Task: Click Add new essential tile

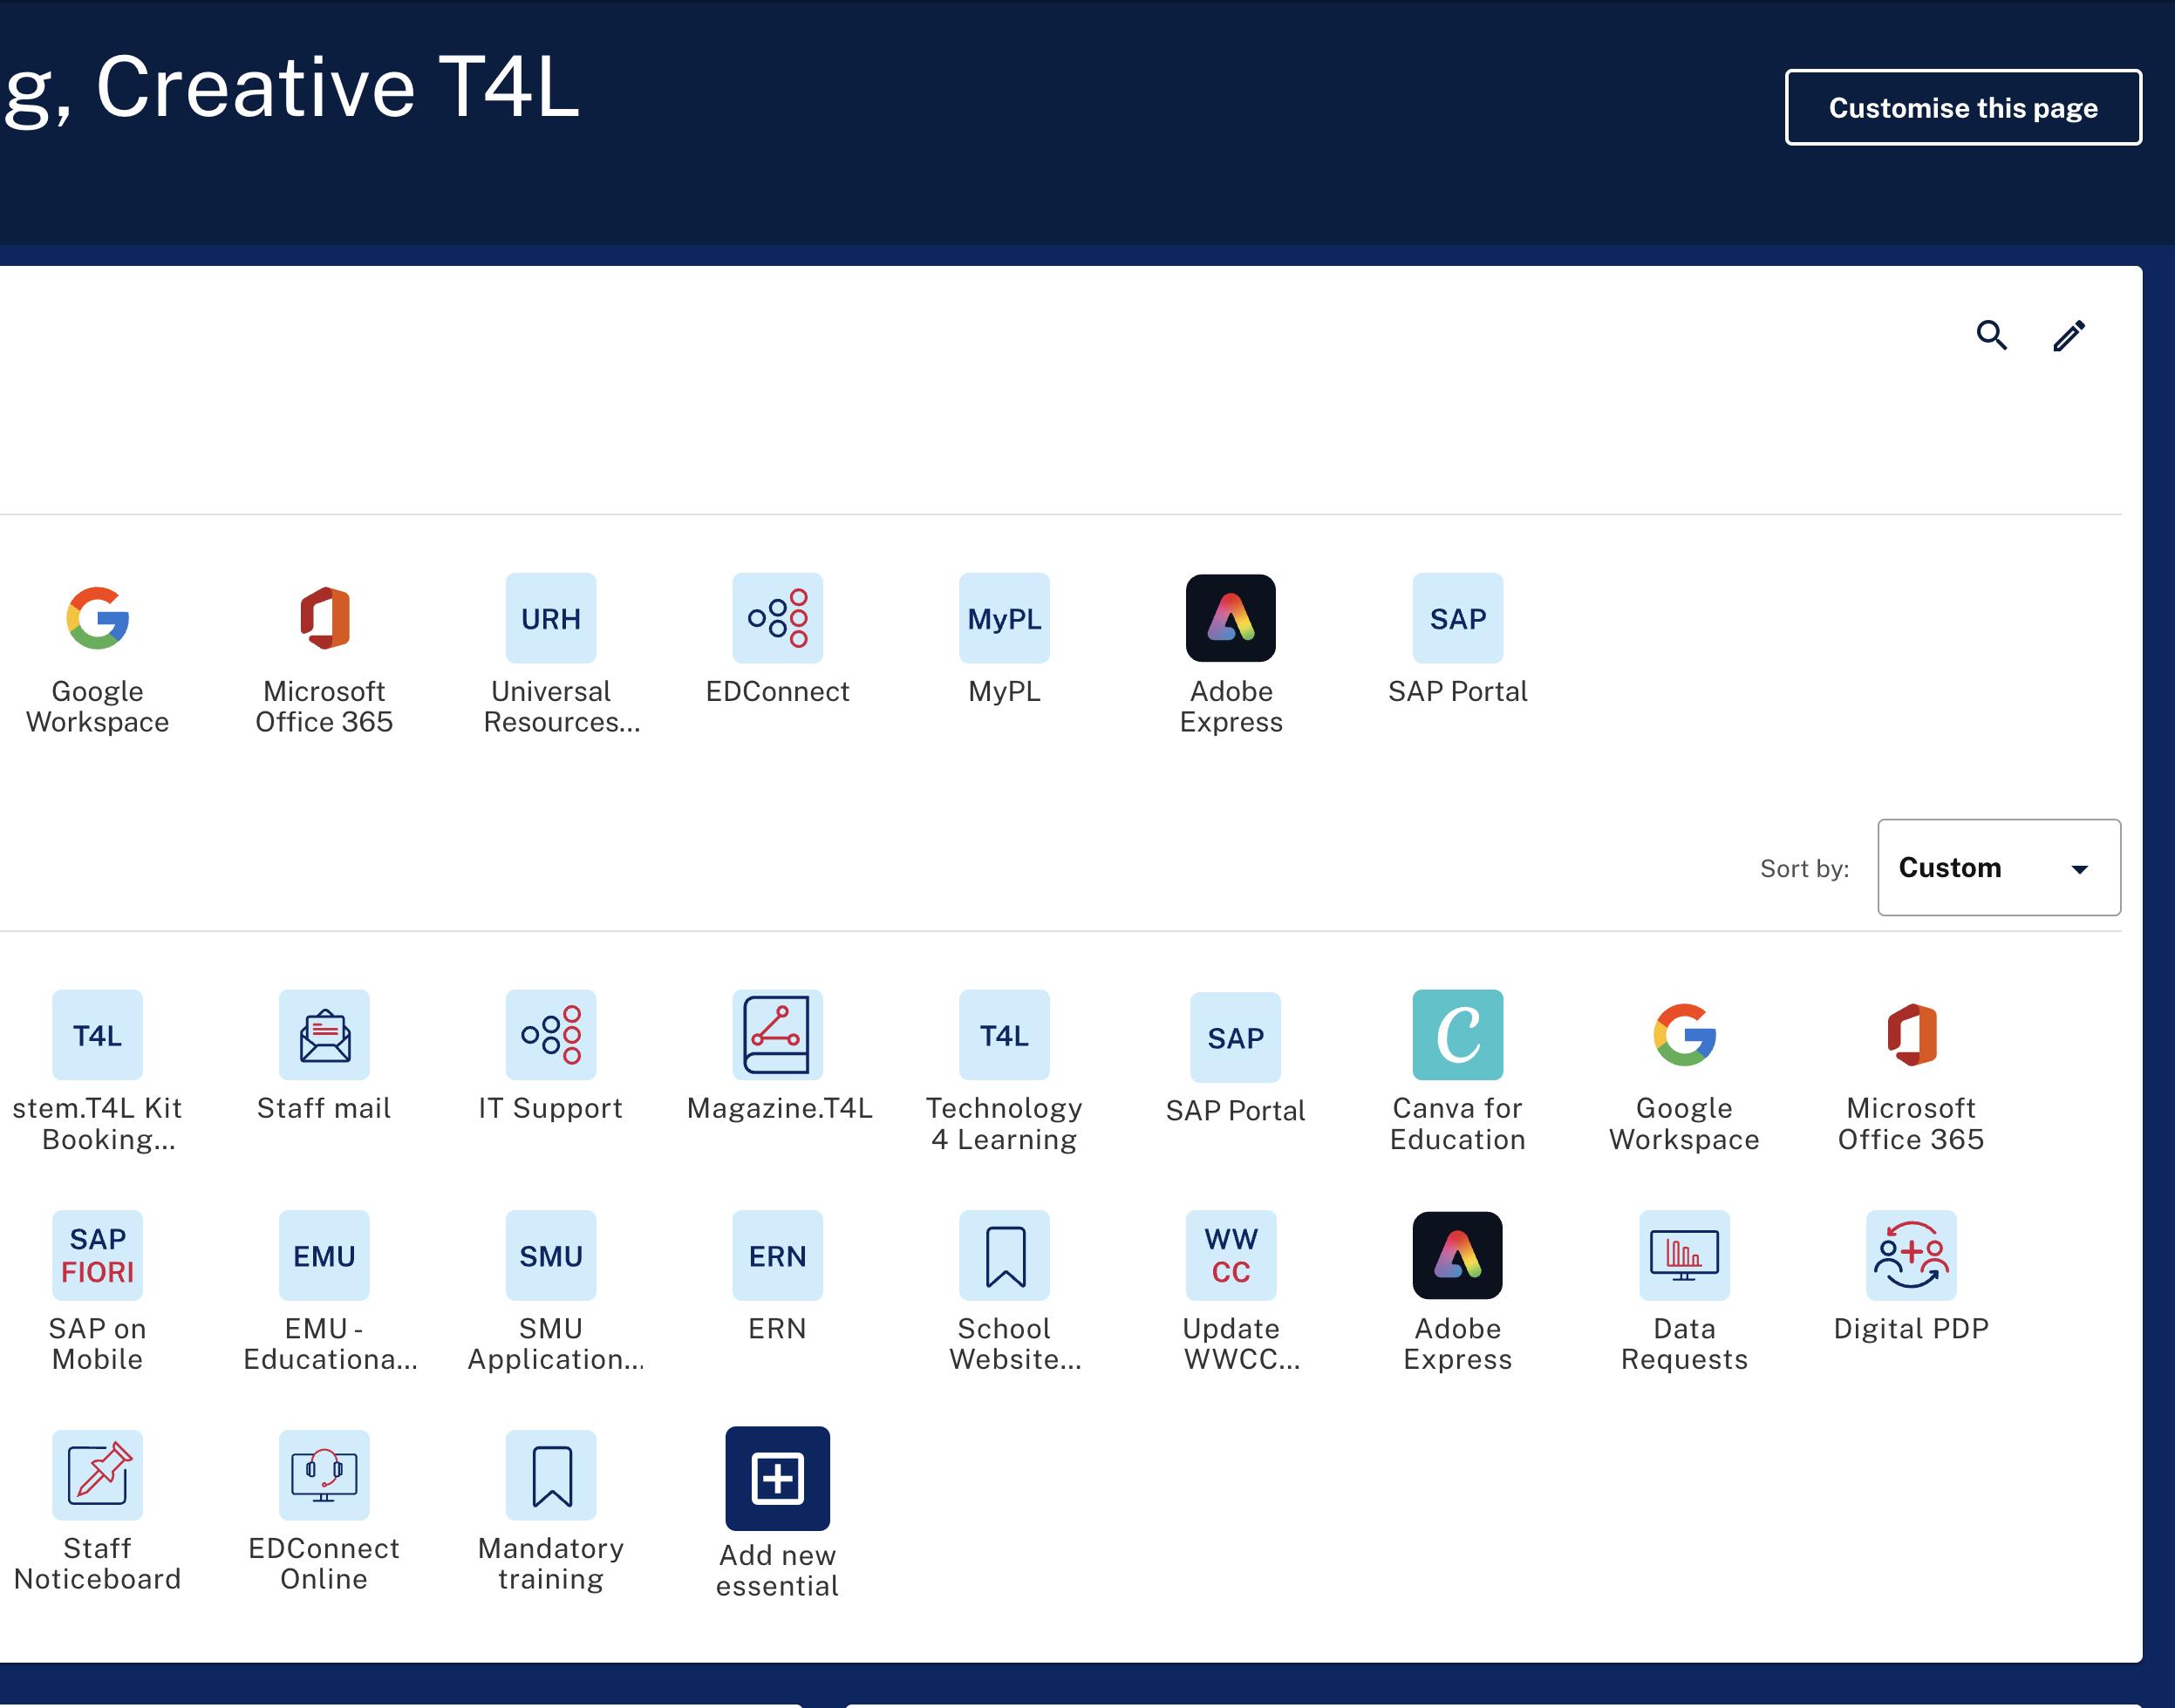Action: click(x=777, y=1478)
